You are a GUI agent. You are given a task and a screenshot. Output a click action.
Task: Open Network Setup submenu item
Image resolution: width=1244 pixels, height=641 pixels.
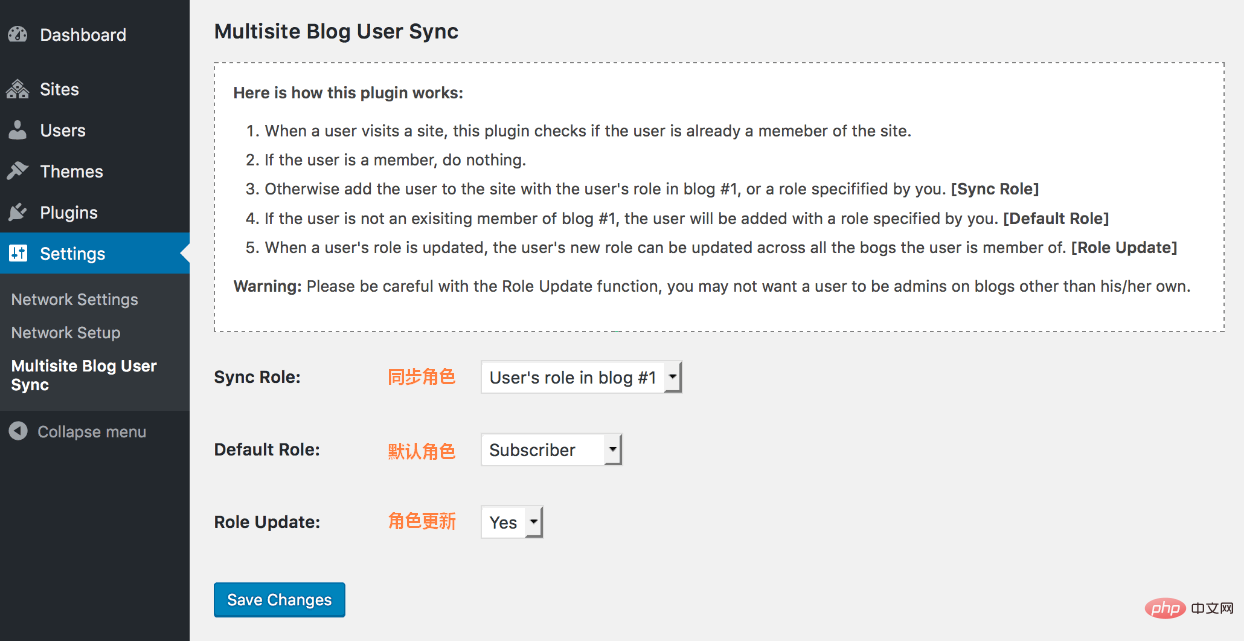coord(66,332)
